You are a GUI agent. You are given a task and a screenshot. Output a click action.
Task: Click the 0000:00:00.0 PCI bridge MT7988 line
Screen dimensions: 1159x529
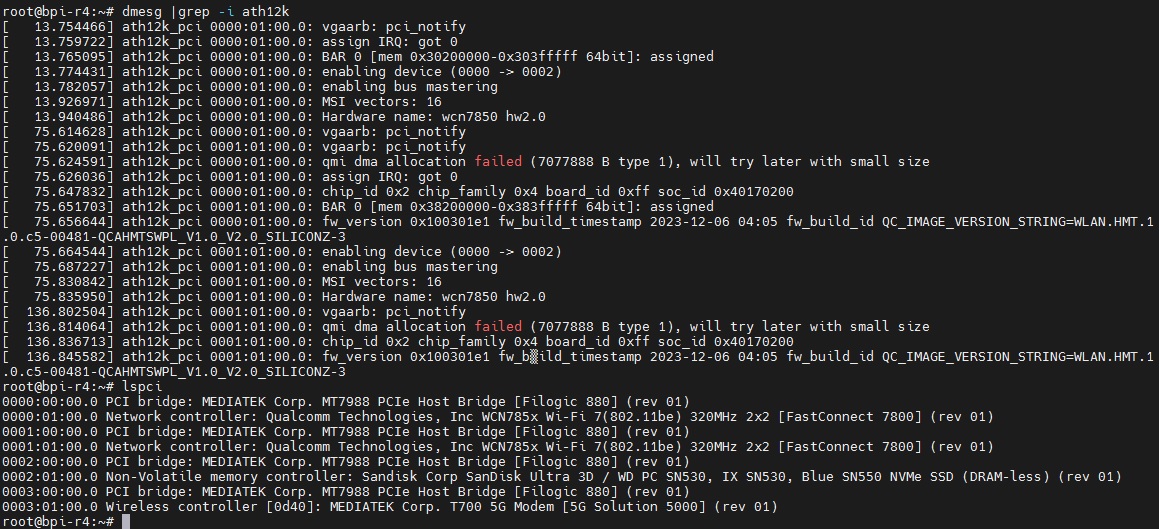tap(346, 402)
